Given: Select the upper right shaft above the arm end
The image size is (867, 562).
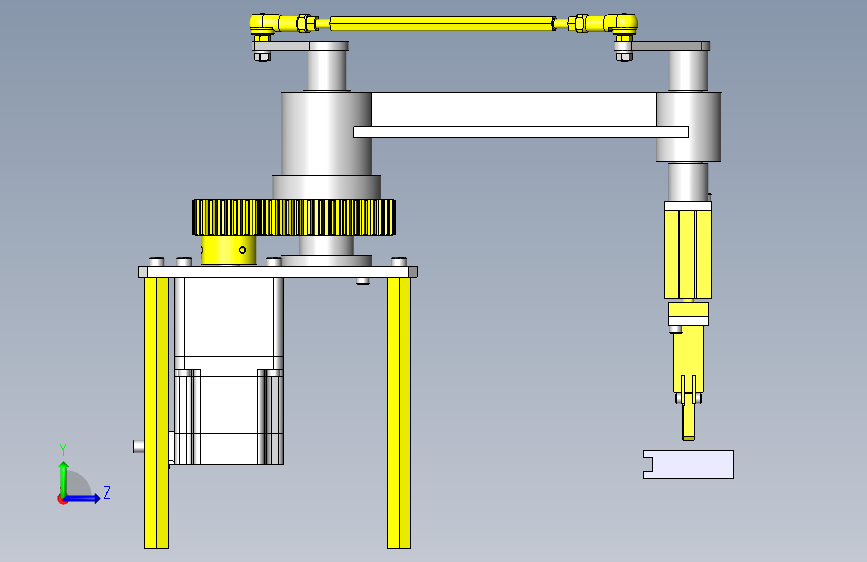Looking at the screenshot, I should coord(688,71).
